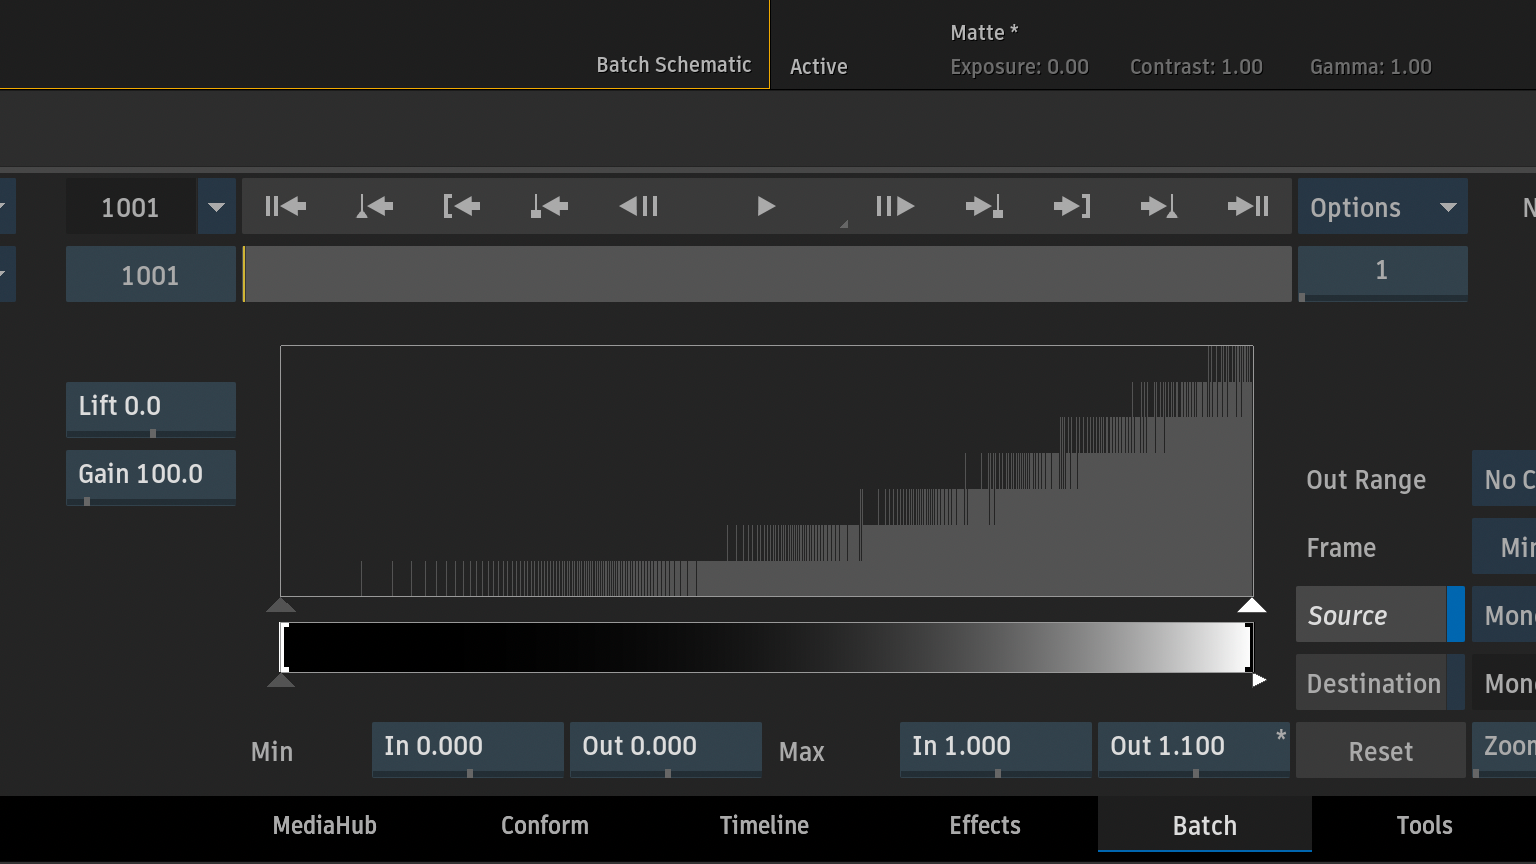Screen dimensions: 1536x864
Task: Click the Min Out 0.000 field
Action: point(665,749)
